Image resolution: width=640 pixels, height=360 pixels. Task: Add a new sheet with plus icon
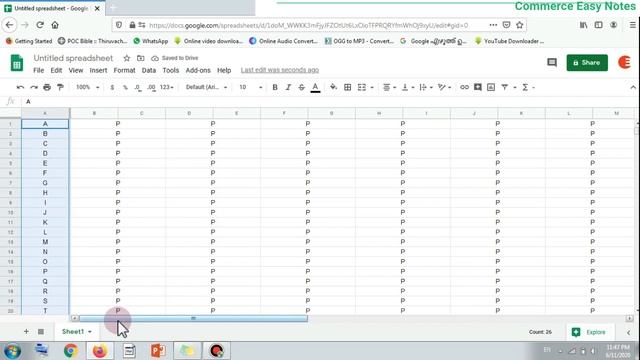(26, 331)
